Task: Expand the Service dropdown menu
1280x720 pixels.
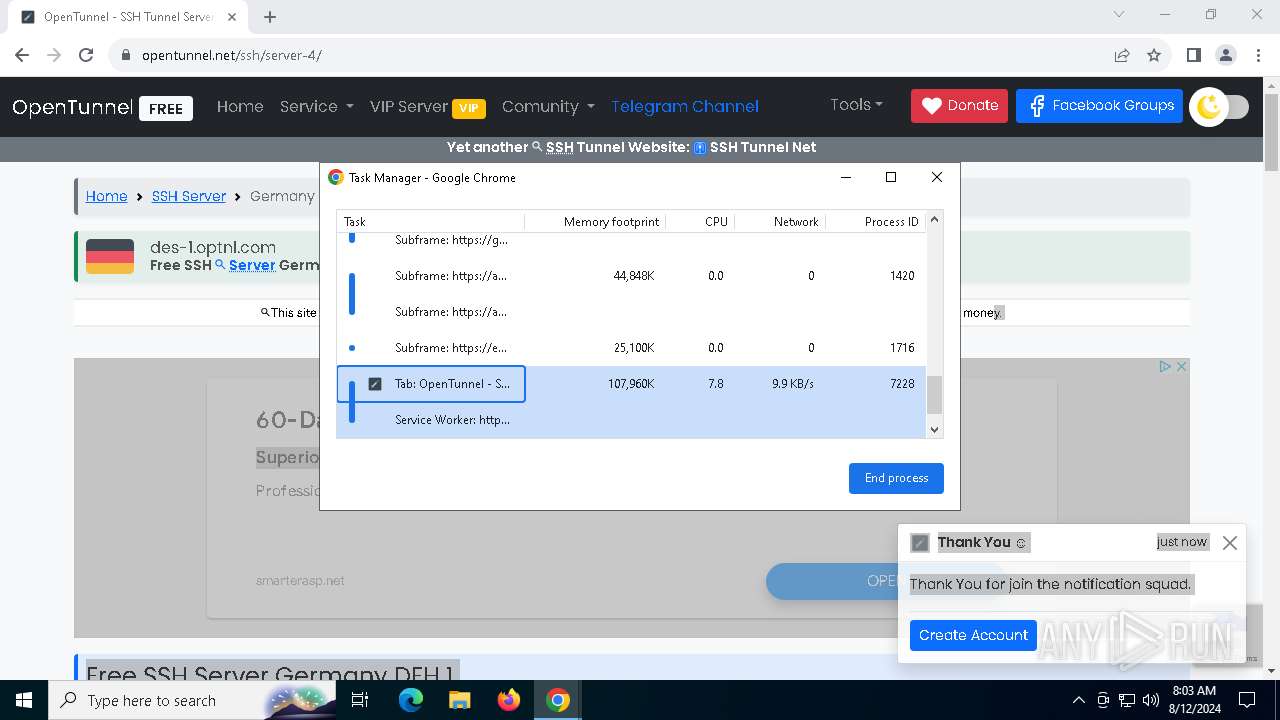Action: pos(316,106)
